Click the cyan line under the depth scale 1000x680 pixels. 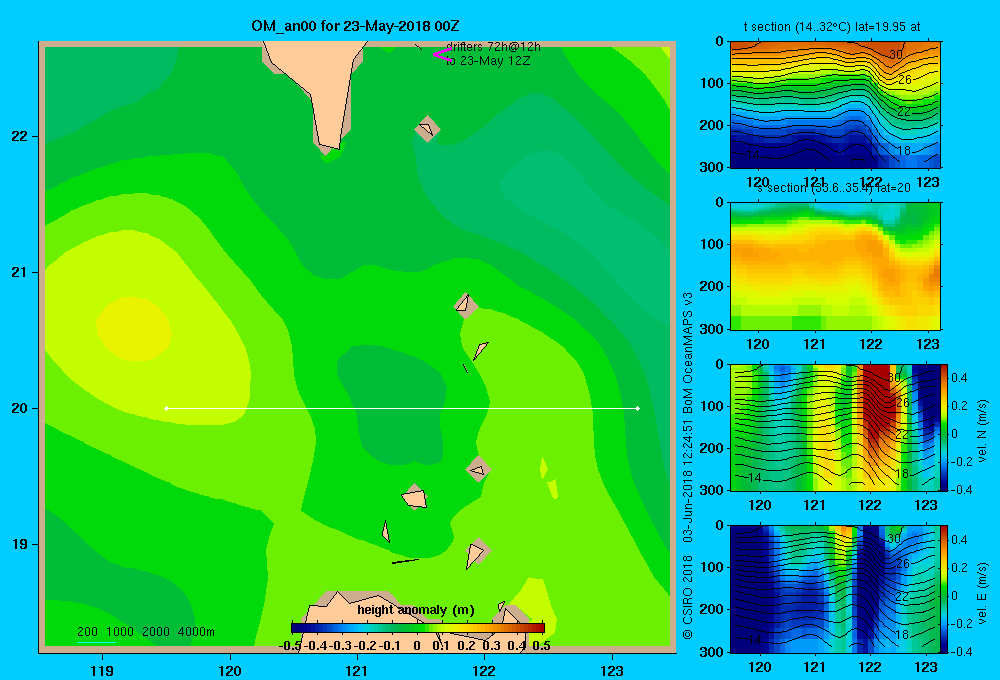96,642
